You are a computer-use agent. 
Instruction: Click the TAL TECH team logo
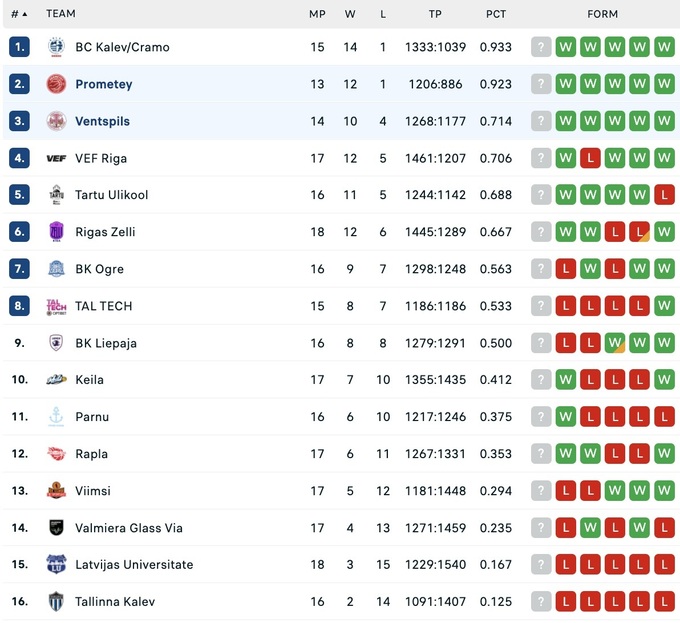point(56,306)
